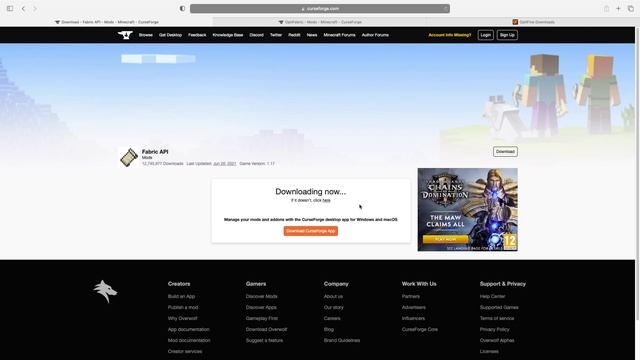Open Download Overwolf footer link
The image size is (640, 360).
[267, 329]
